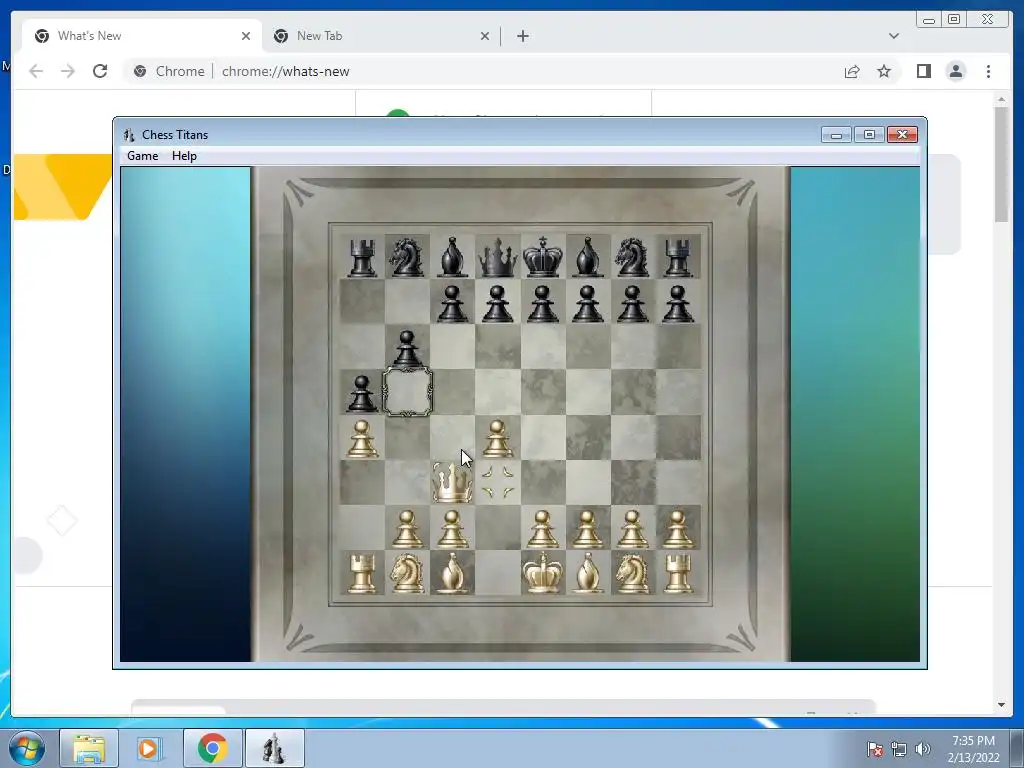Viewport: 1024px width, 768px height.
Task: Select the white pawn on a4
Action: (362, 439)
